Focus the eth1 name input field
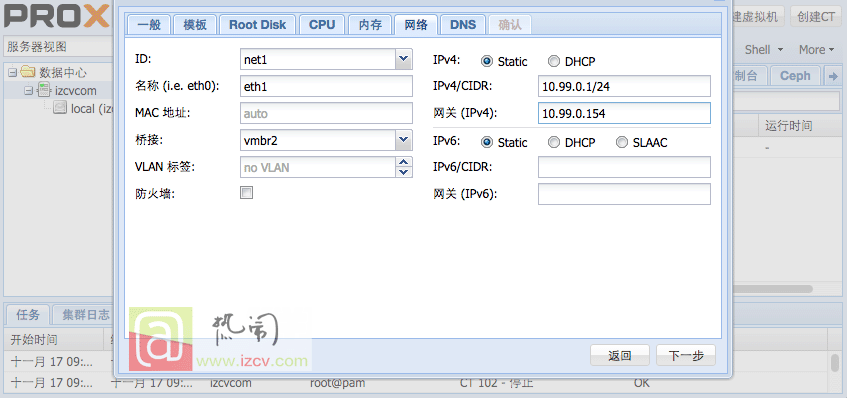This screenshot has width=847, height=398. [326, 86]
